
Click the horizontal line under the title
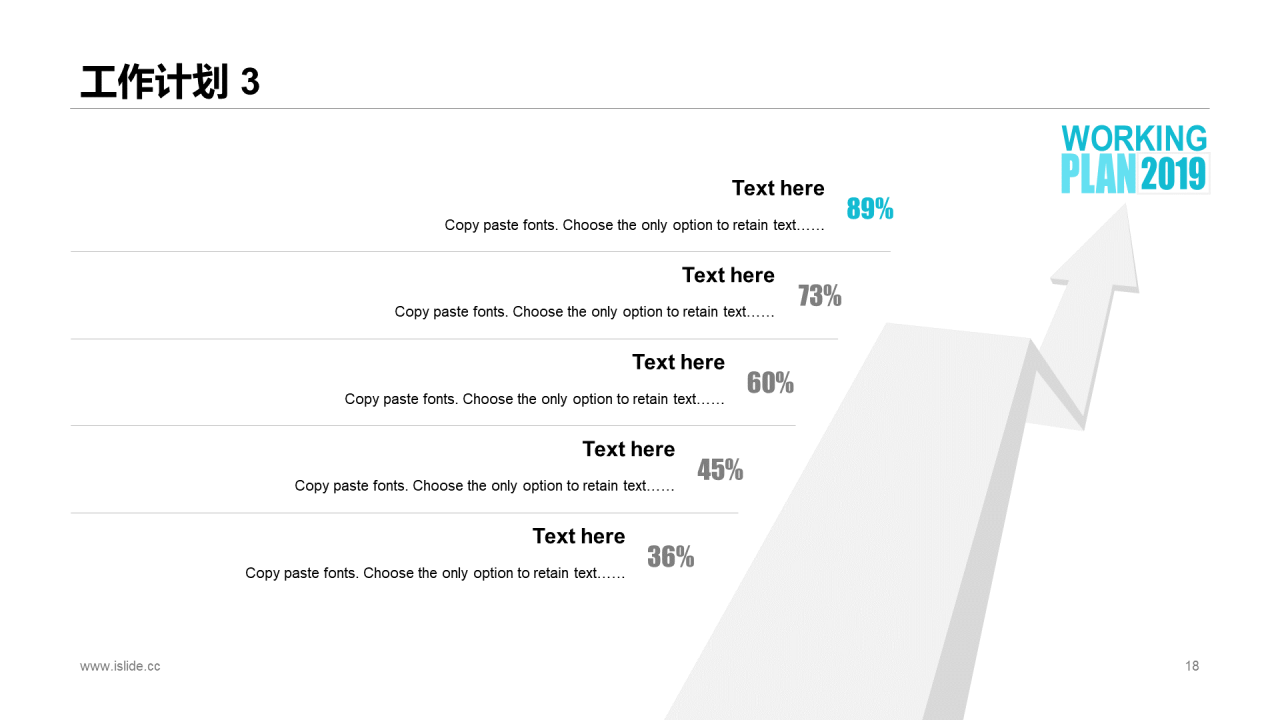pos(640,108)
